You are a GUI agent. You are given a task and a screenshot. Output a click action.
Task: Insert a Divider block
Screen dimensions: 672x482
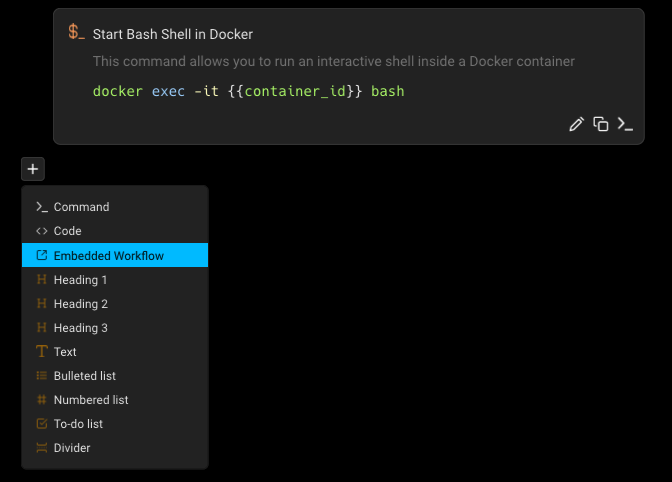pyautogui.click(x=72, y=448)
